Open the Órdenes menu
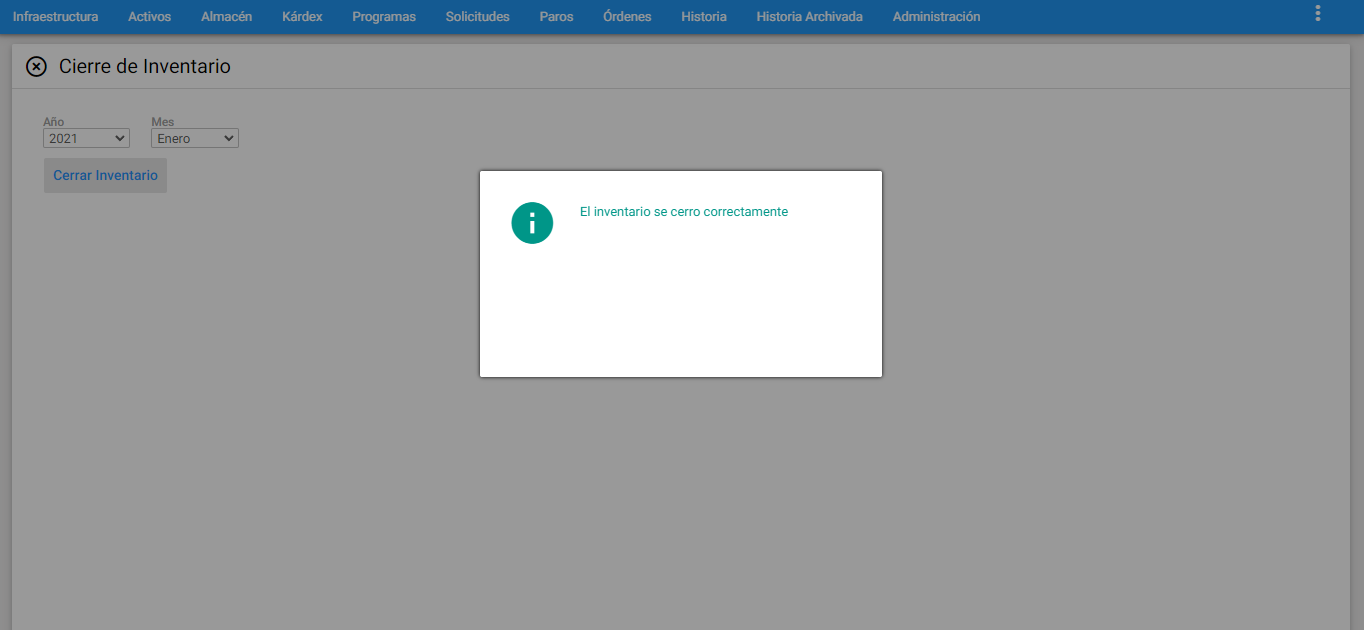This screenshot has width=1364, height=630. click(627, 17)
